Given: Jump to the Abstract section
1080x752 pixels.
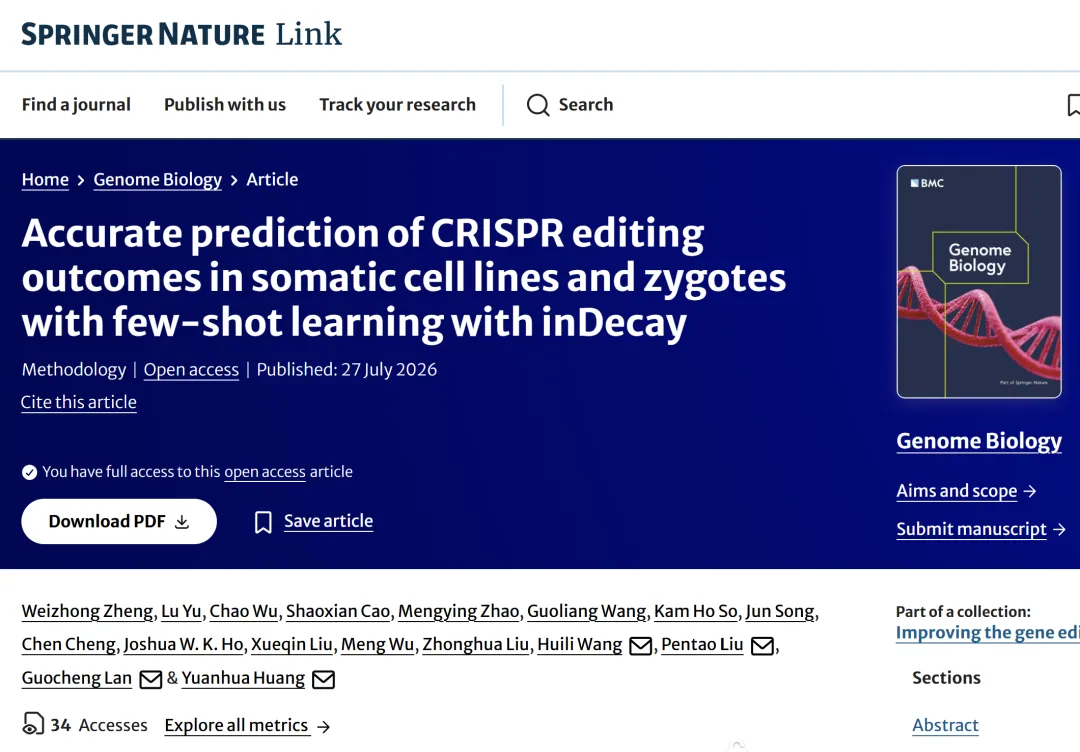Looking at the screenshot, I should click(x=945, y=725).
